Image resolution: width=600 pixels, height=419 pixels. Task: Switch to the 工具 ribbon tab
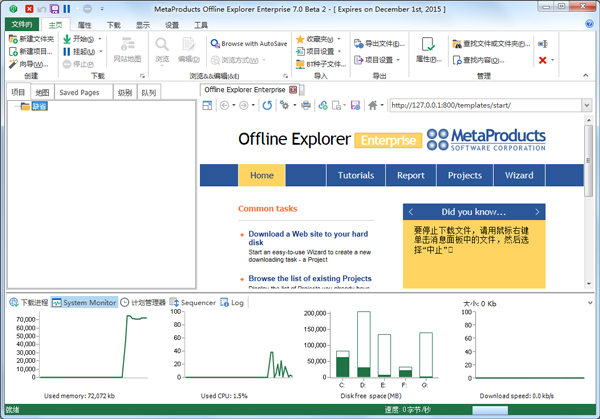click(201, 25)
